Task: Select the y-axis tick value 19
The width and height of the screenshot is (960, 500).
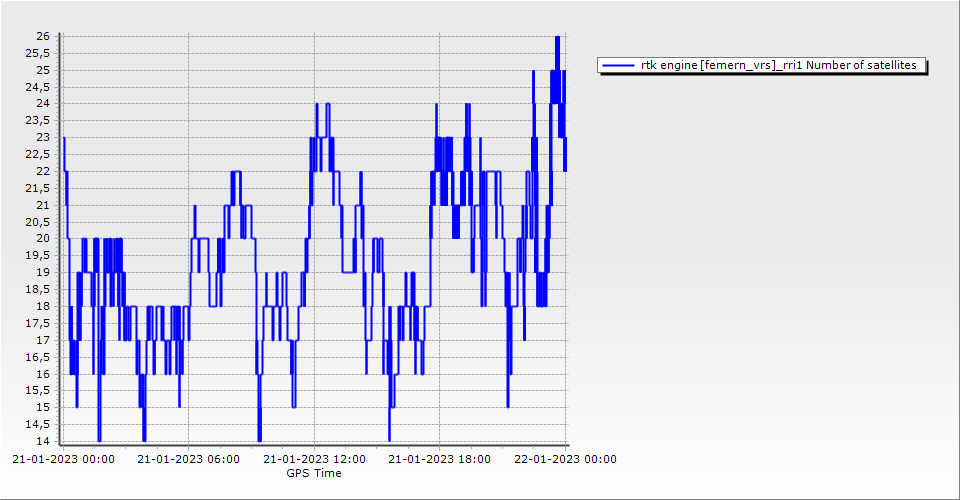Action: click(x=43, y=272)
